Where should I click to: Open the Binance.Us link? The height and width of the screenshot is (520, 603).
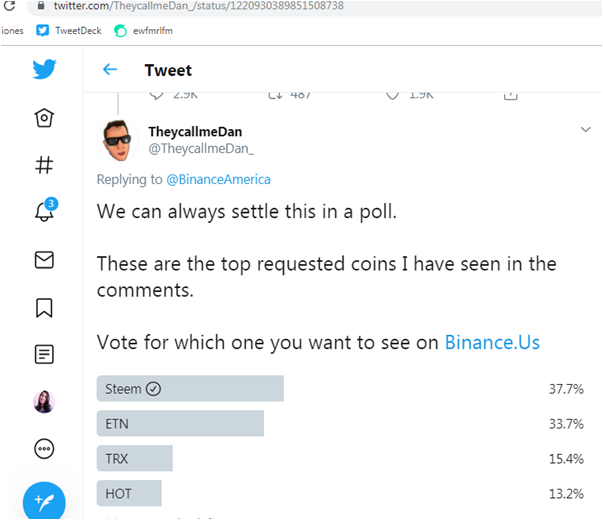(492, 342)
